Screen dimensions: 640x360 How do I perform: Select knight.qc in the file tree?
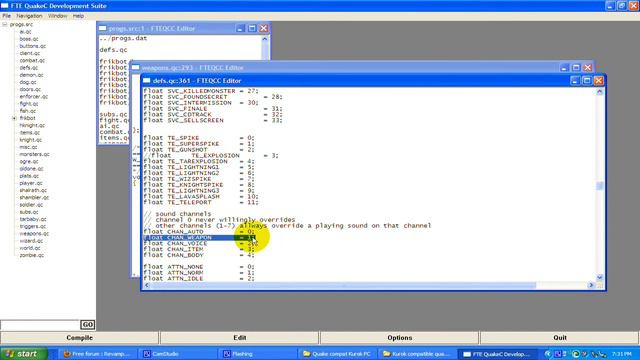pos(31,140)
